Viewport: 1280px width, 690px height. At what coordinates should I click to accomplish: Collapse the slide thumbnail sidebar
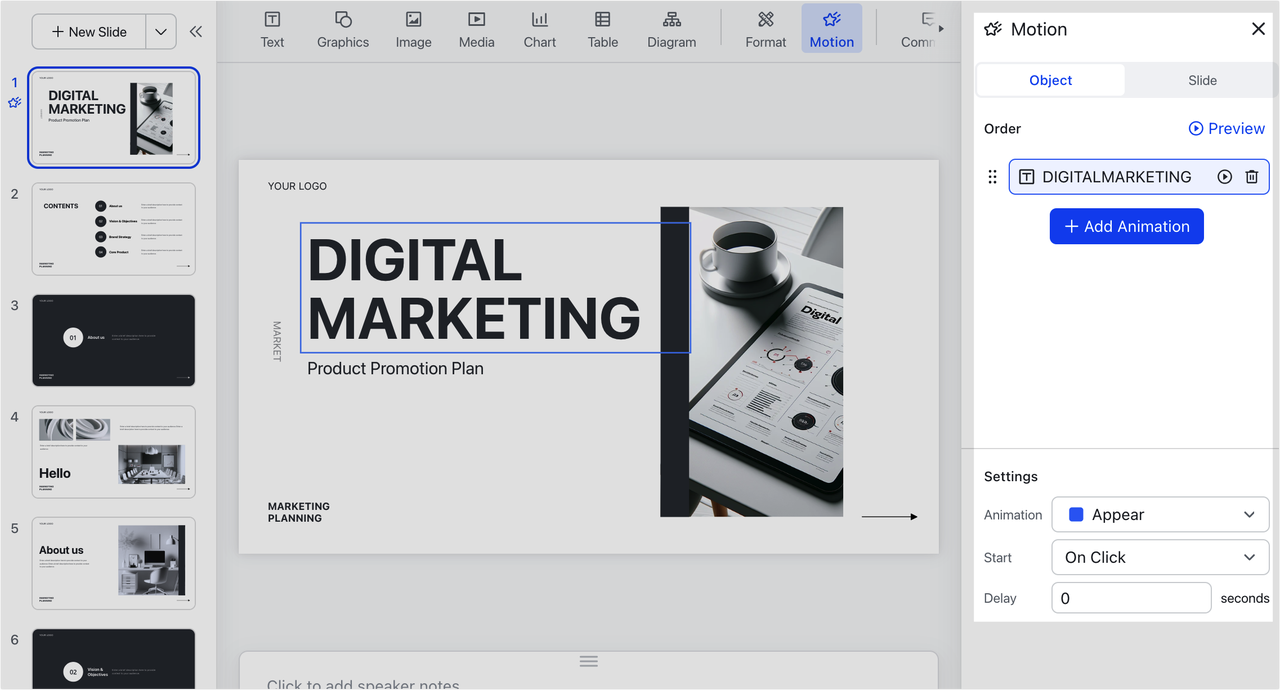(x=196, y=32)
